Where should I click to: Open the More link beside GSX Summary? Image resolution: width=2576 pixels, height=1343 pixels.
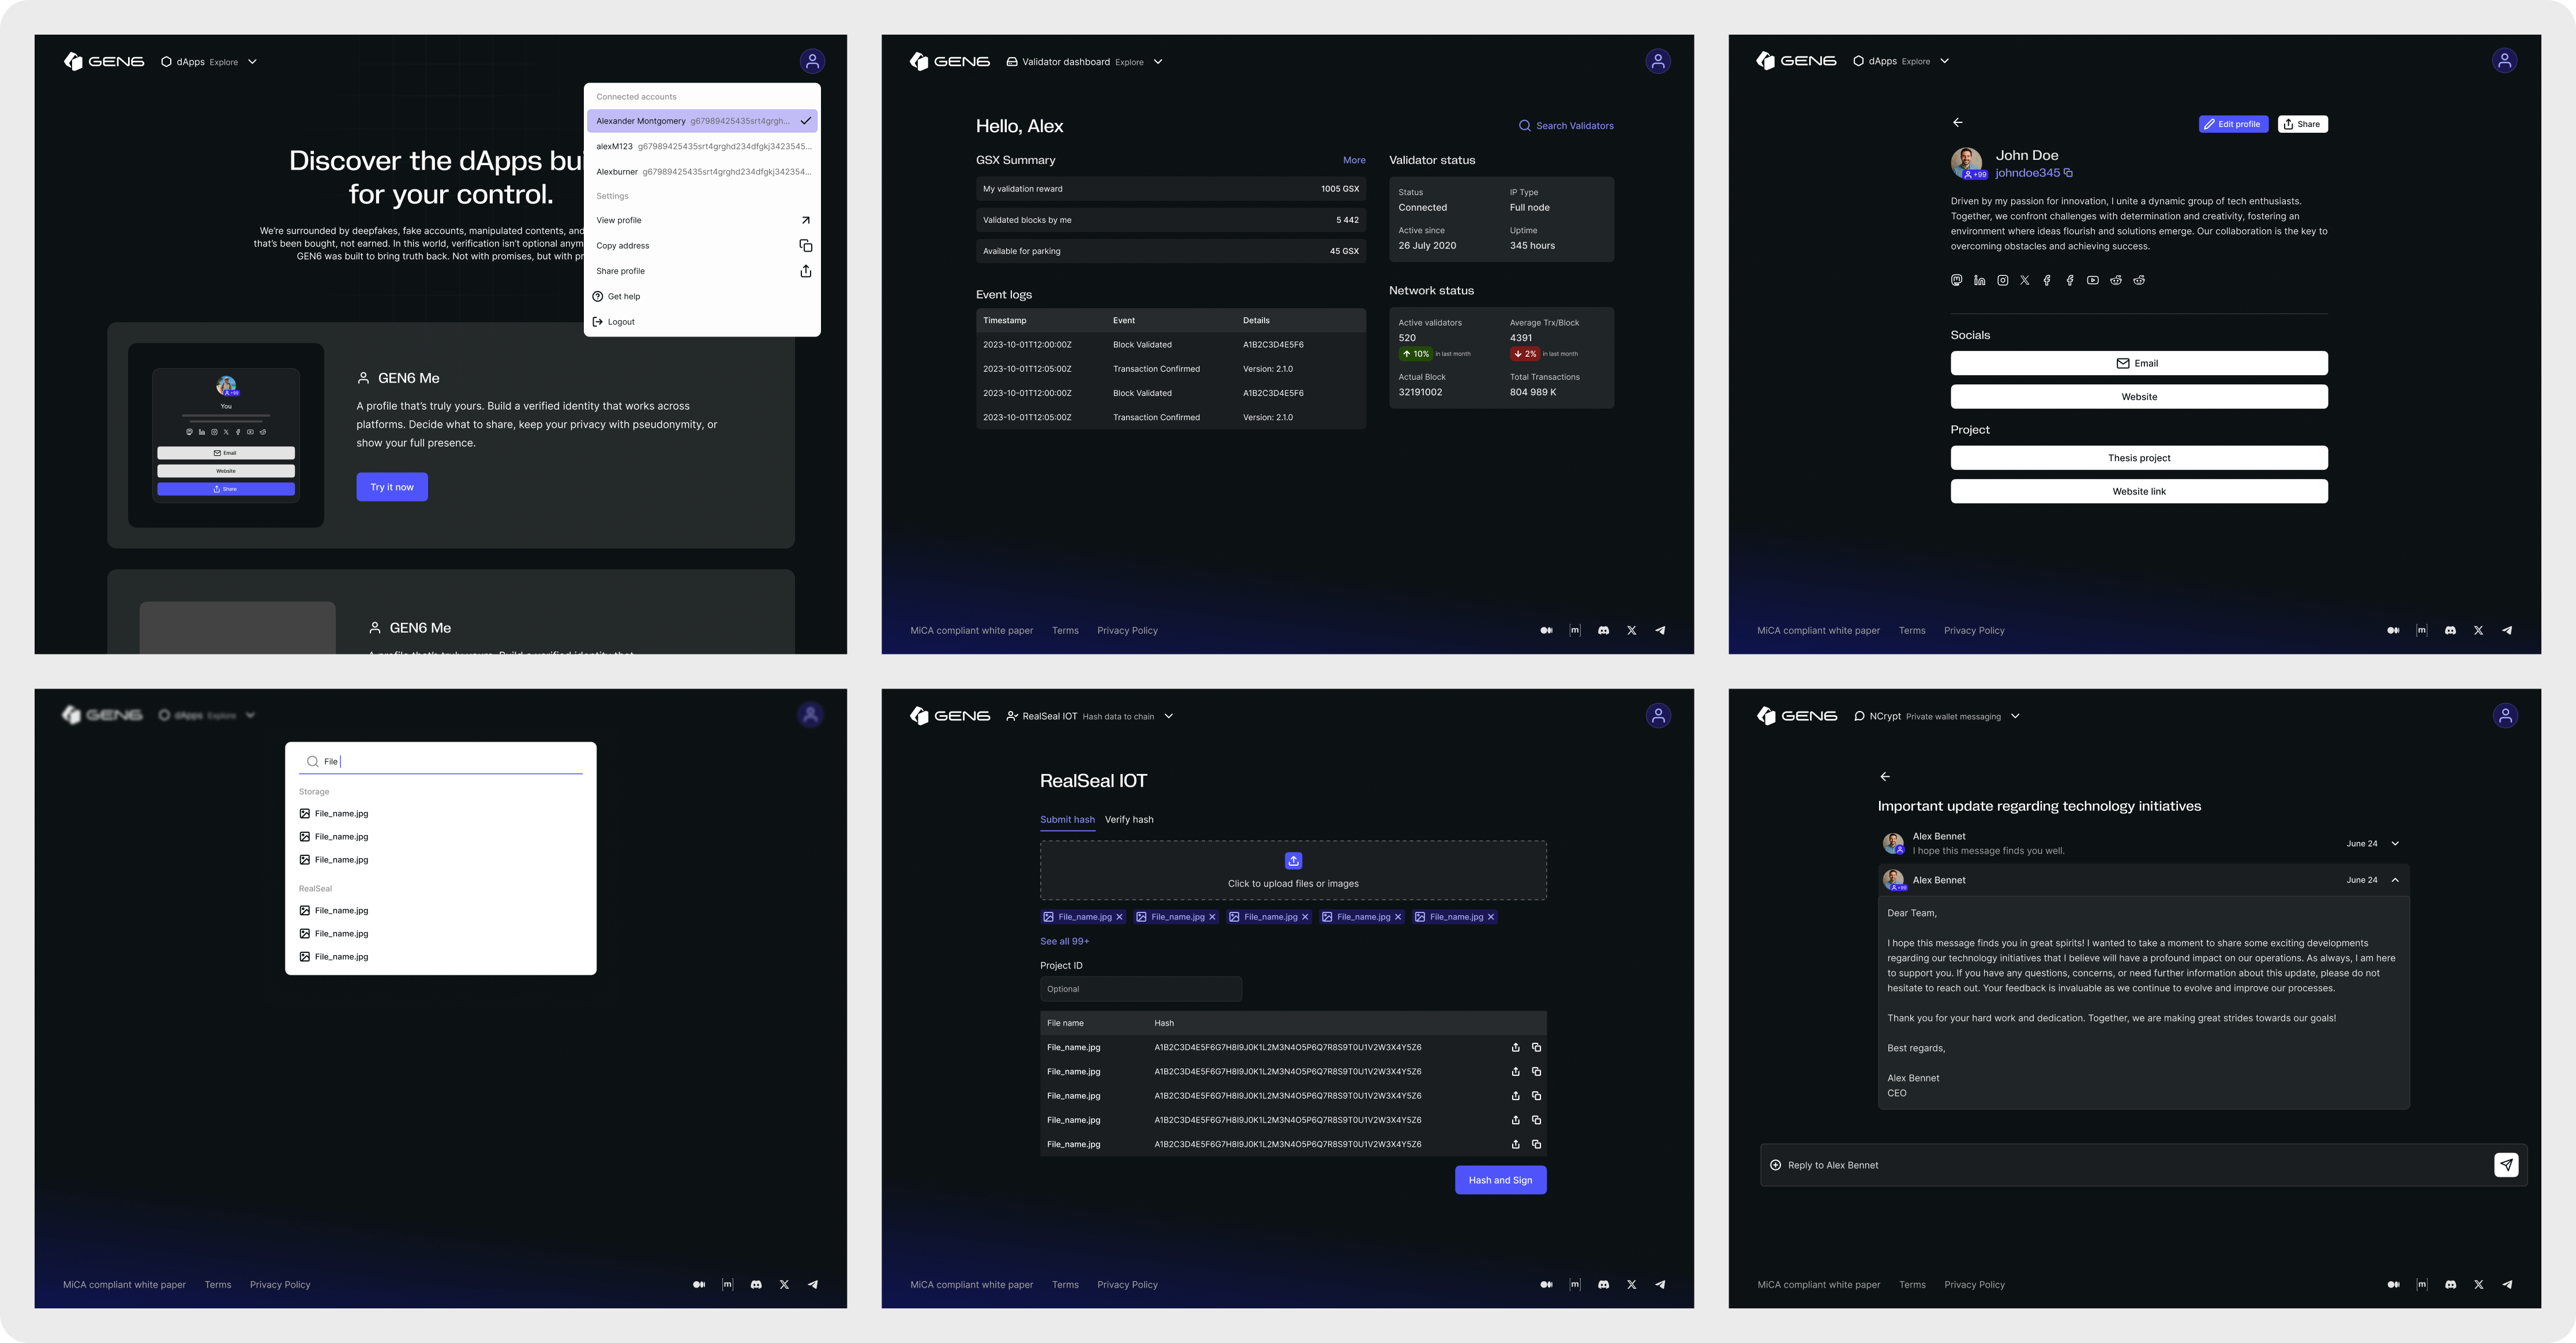[x=1354, y=160]
